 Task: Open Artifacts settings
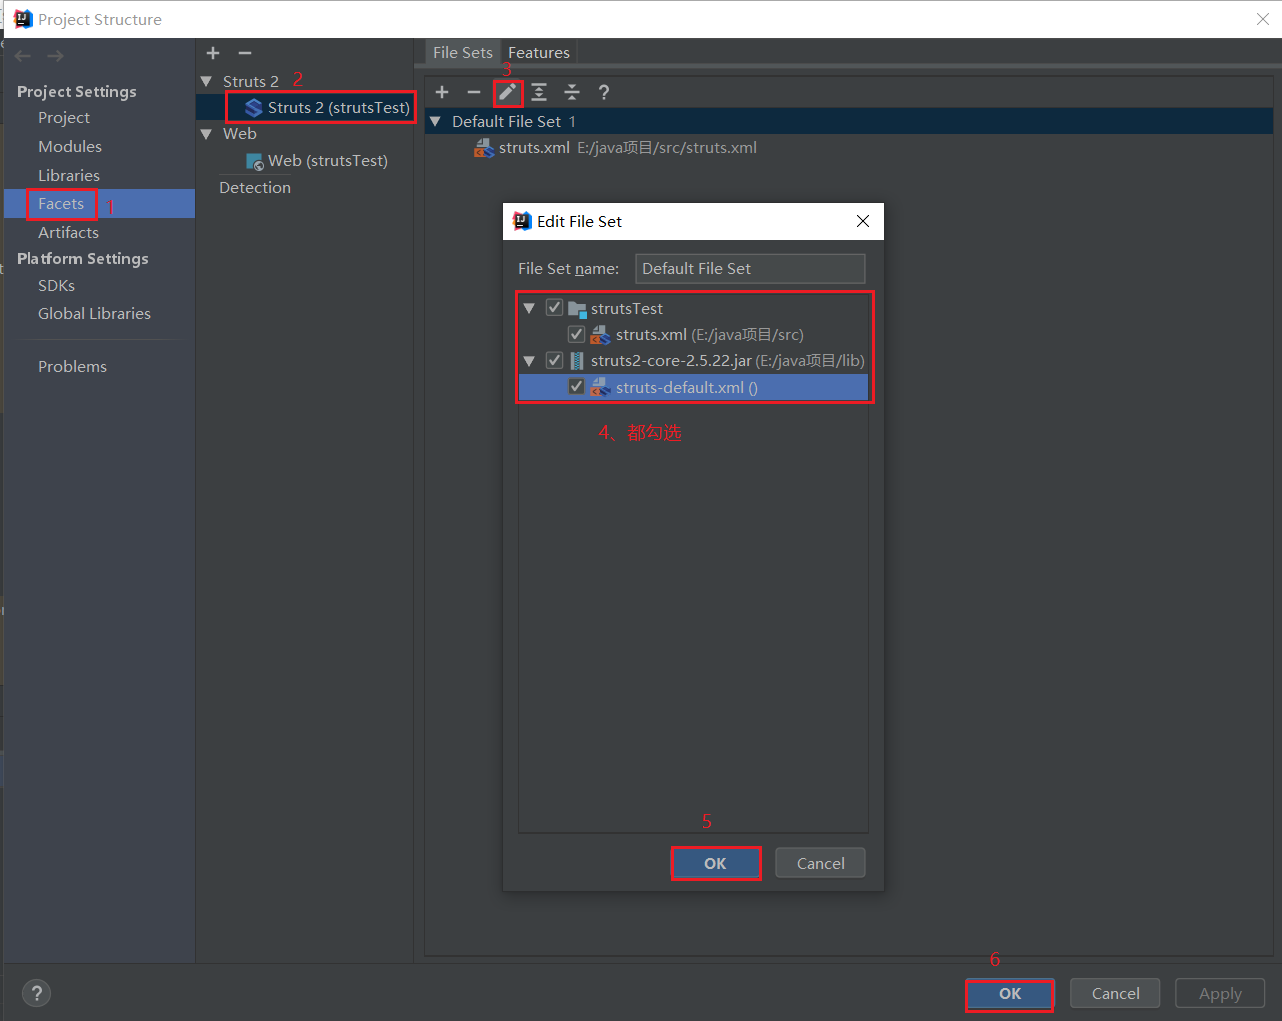point(68,232)
